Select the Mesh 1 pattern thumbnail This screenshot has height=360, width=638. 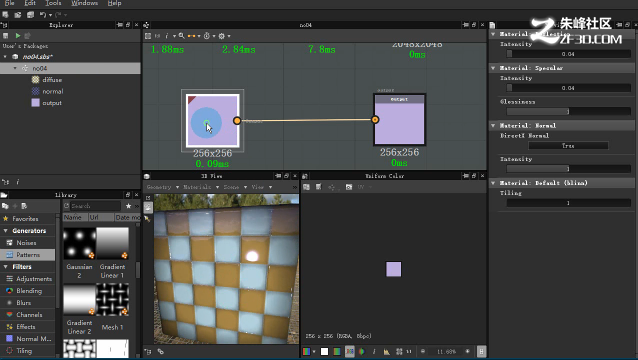[112, 299]
